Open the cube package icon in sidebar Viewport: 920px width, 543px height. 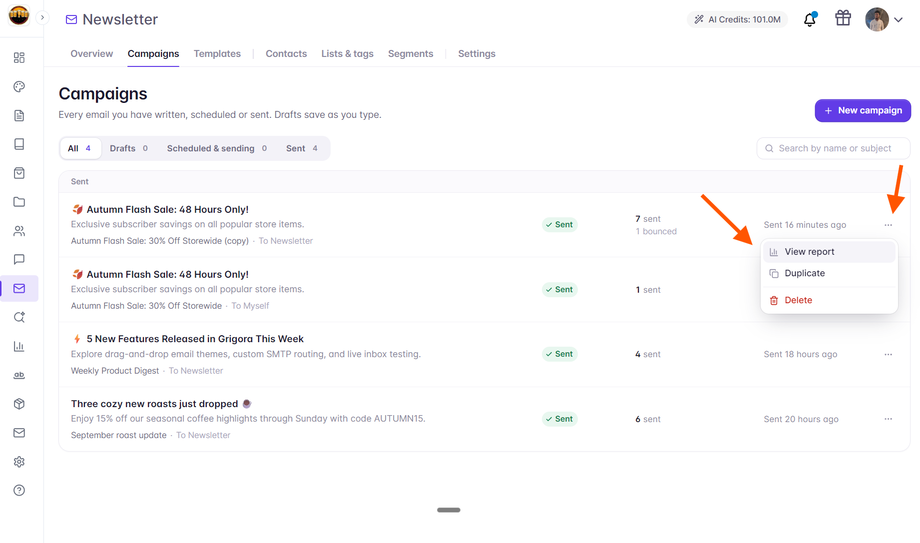click(x=19, y=404)
